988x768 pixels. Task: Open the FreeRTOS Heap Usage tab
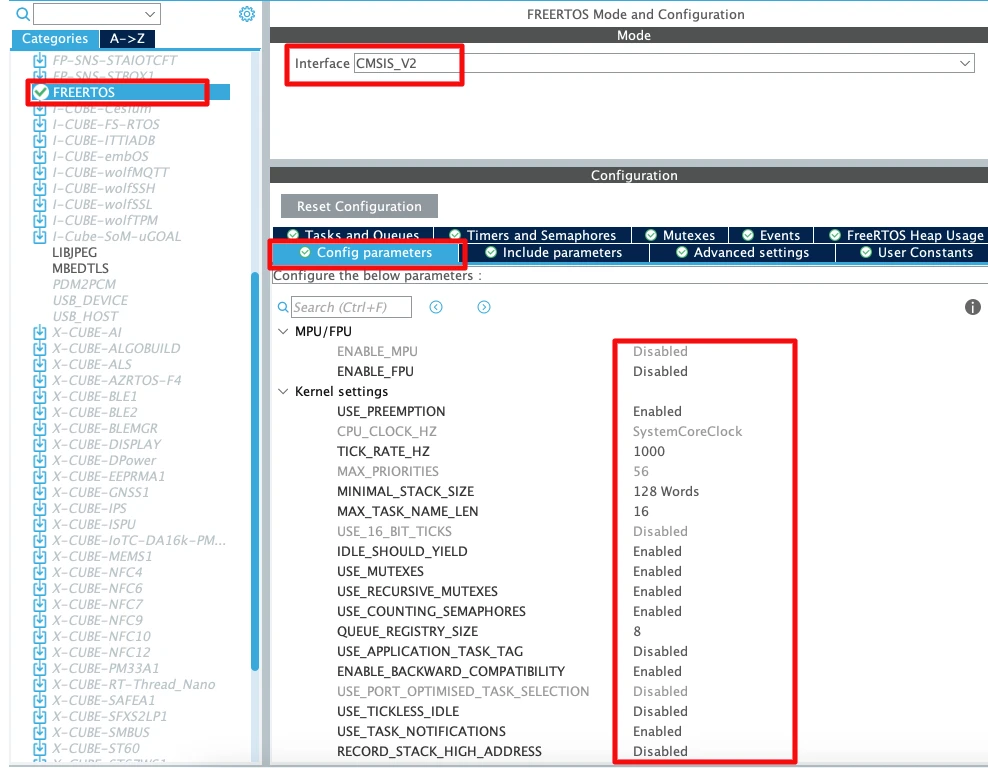tap(905, 235)
